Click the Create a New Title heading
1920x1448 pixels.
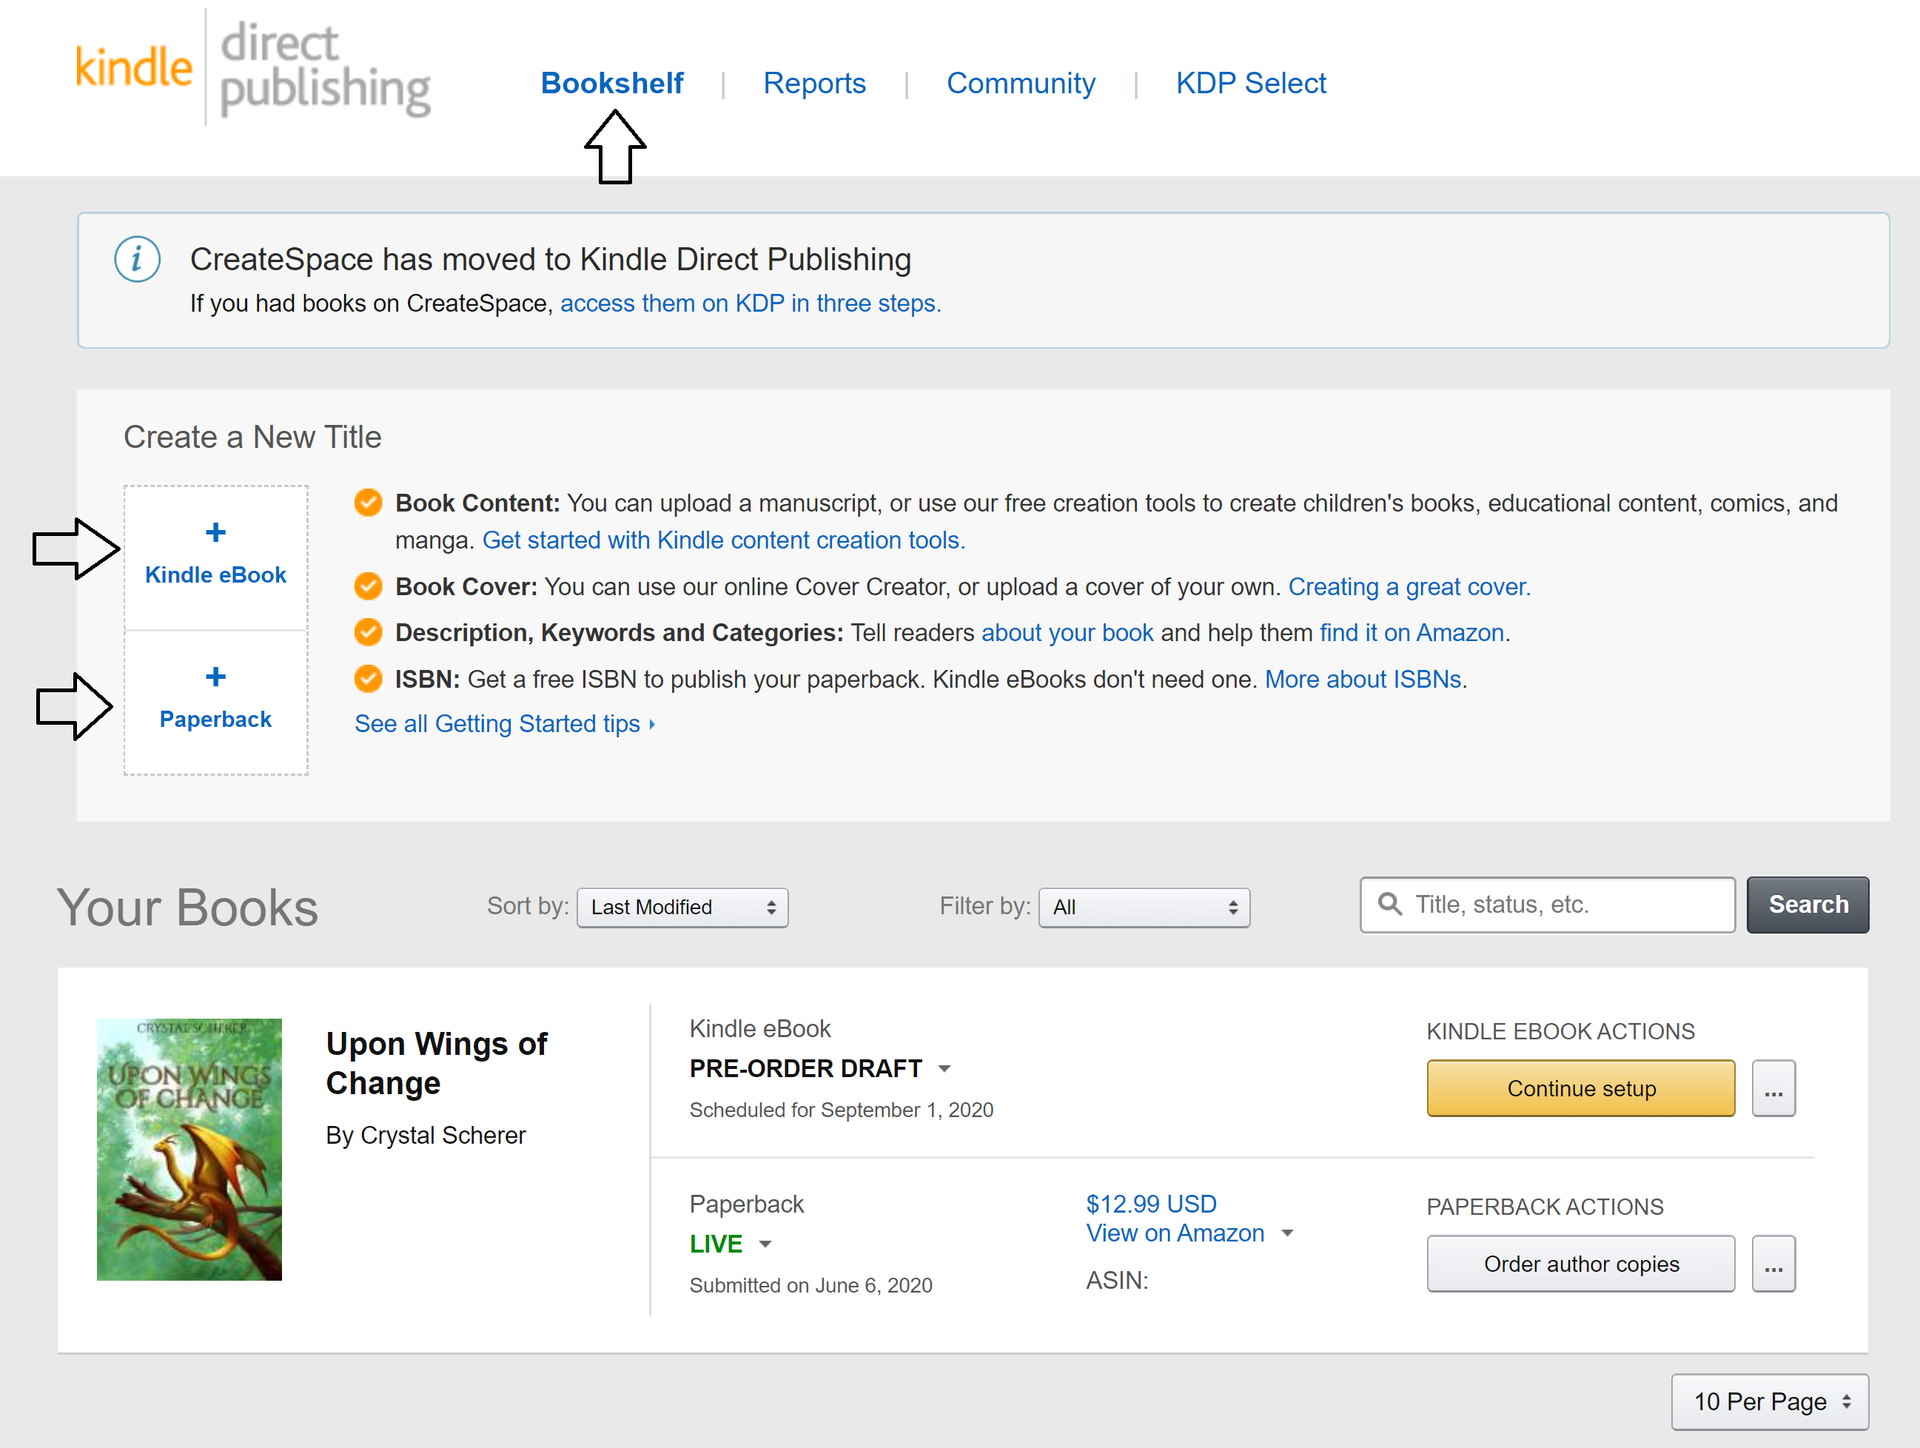[252, 437]
